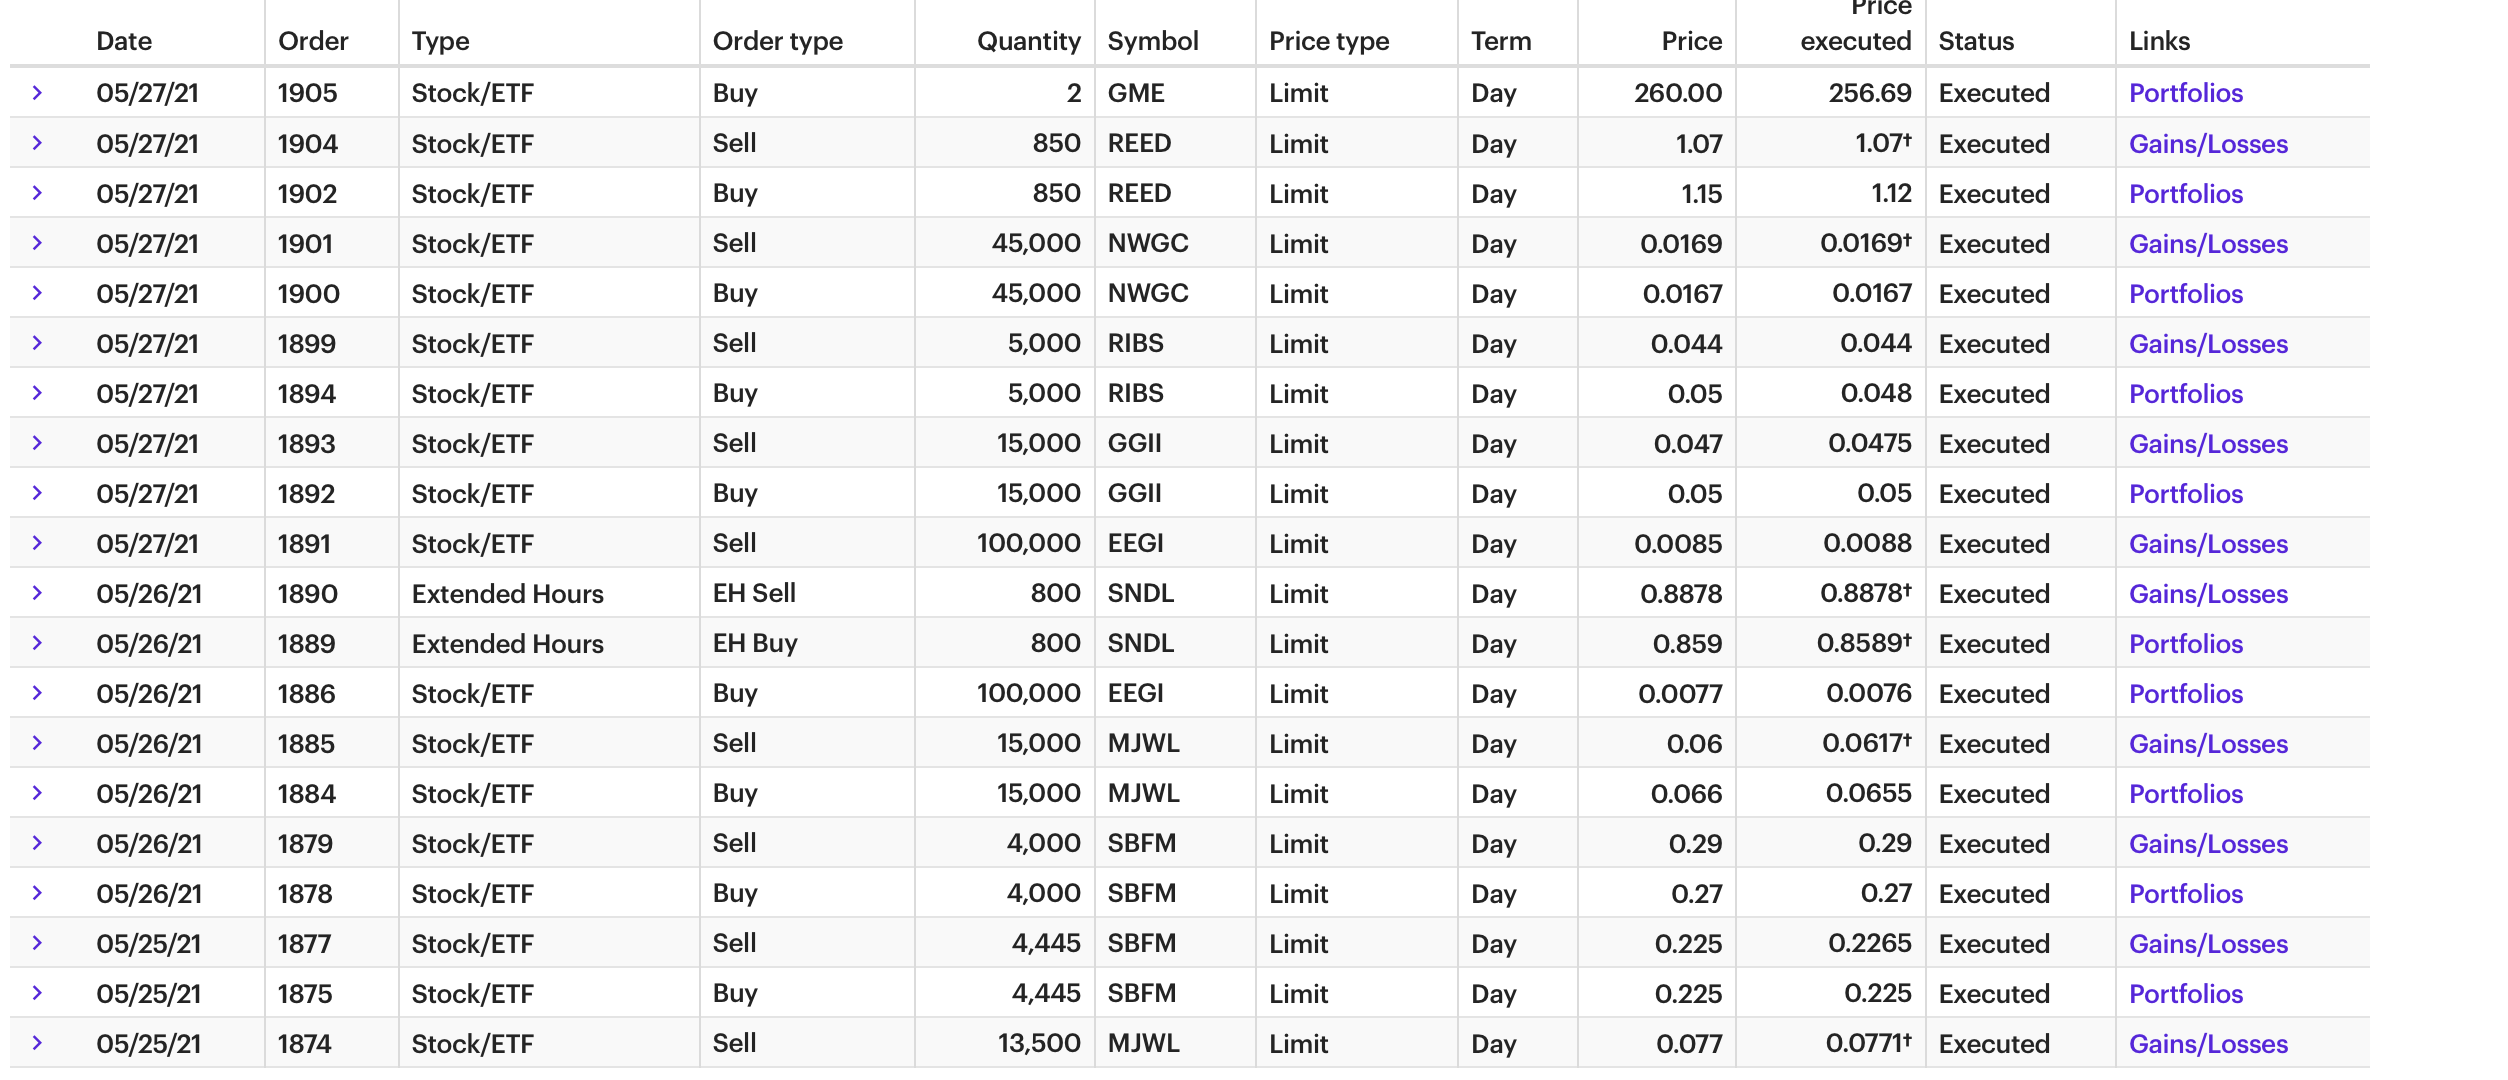Click the Status column header
2508x1080 pixels.
coord(1976,41)
